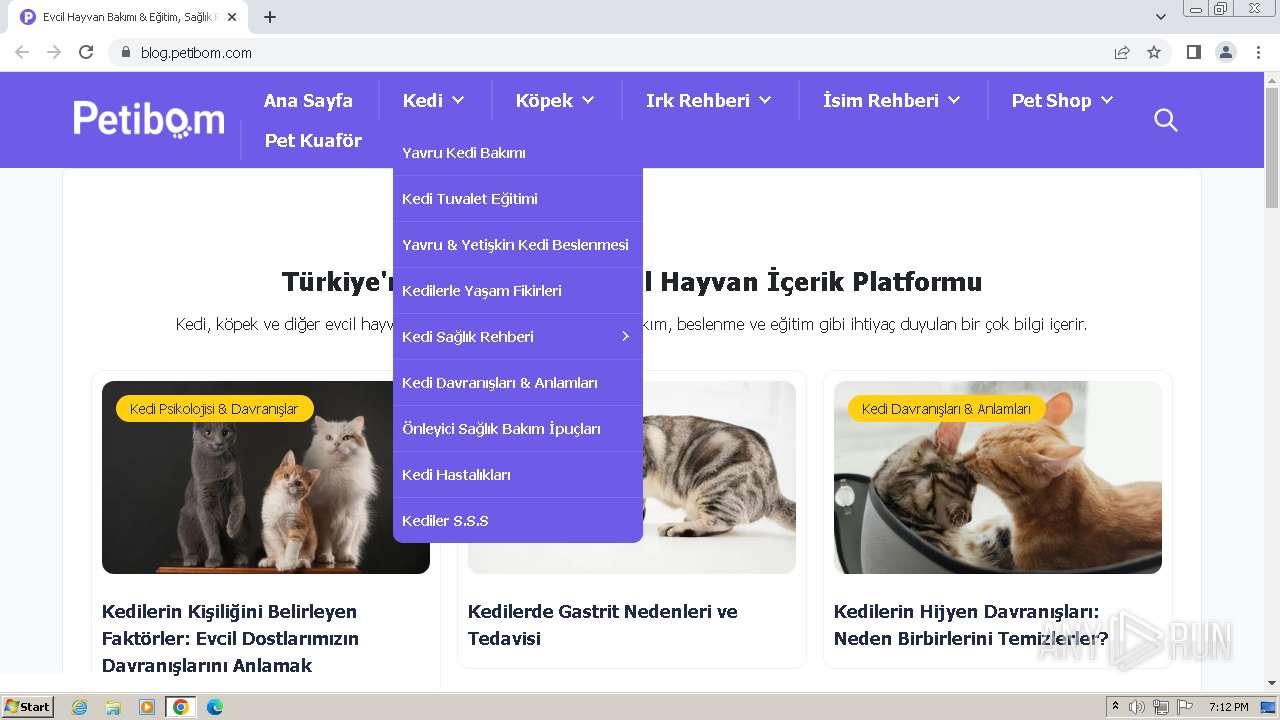Open the Action Center flag icon

1185,707
